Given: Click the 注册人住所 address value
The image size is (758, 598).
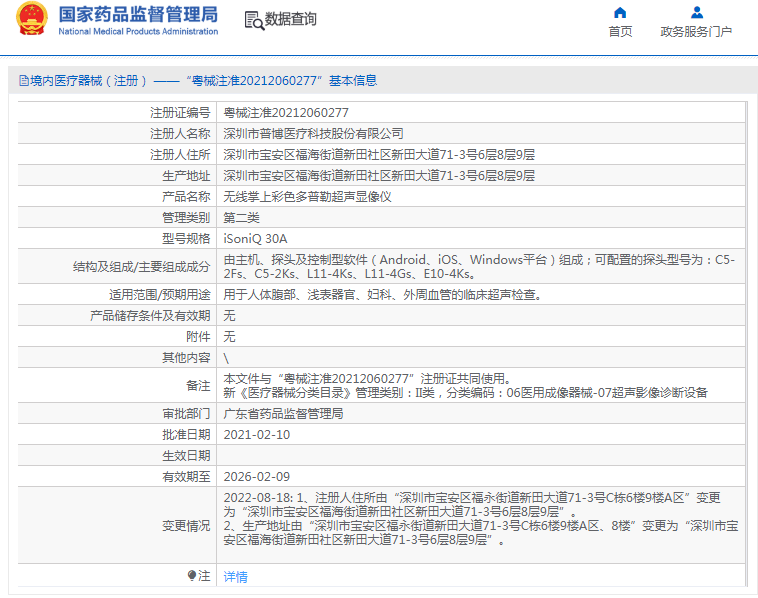Looking at the screenshot, I should pyautogui.click(x=379, y=155).
